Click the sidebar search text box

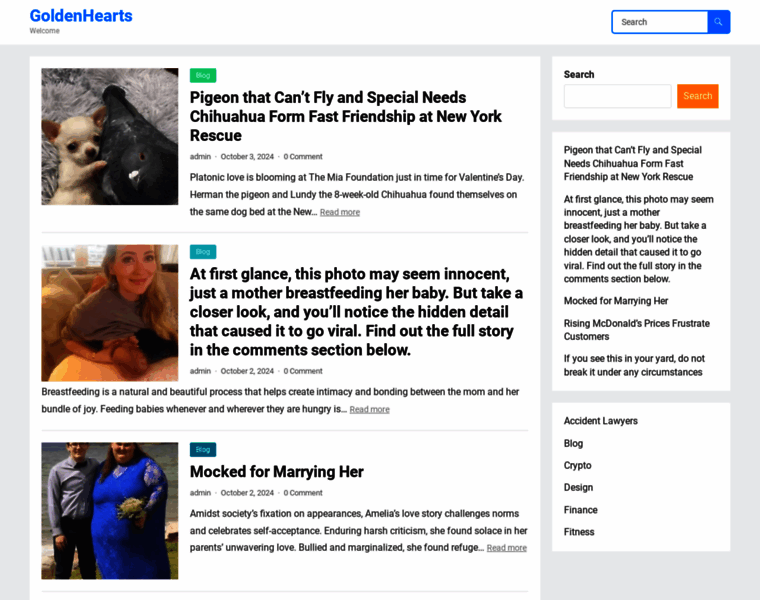tap(618, 96)
